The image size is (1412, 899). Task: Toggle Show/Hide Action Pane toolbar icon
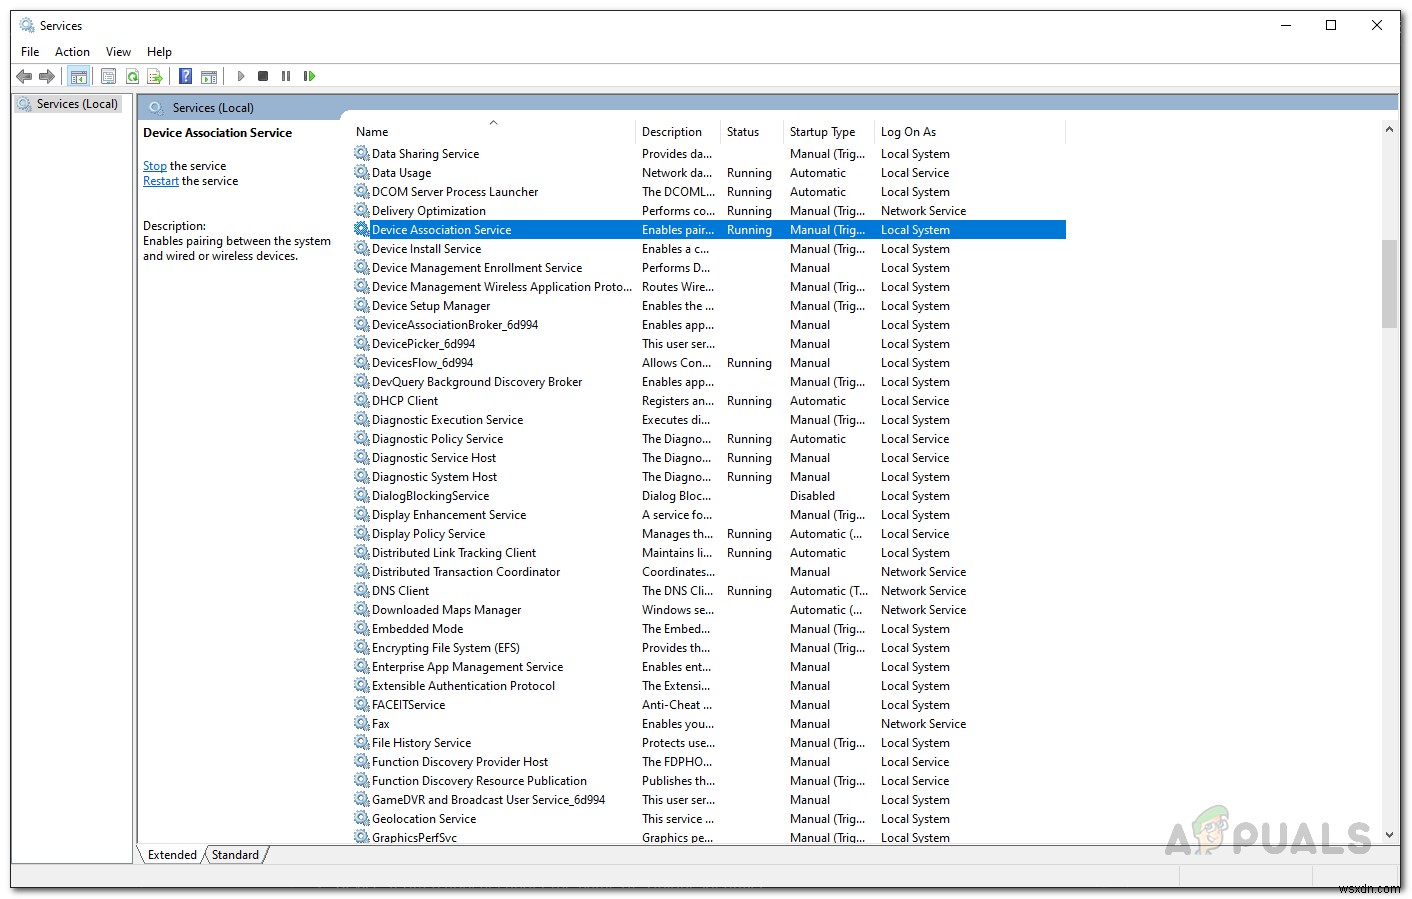[208, 76]
